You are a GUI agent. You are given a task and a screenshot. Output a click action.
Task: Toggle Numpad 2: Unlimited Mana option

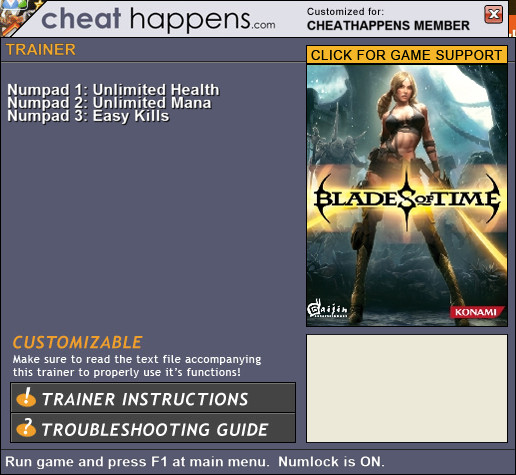[x=109, y=103]
